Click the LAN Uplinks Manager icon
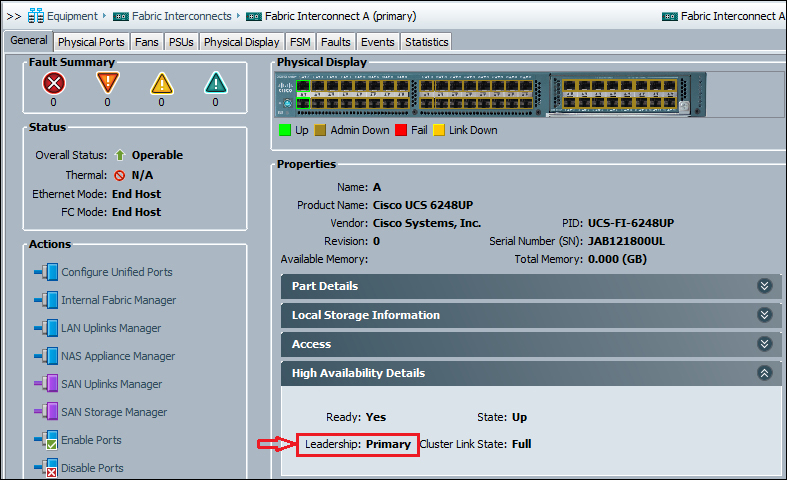 pyautogui.click(x=46, y=328)
